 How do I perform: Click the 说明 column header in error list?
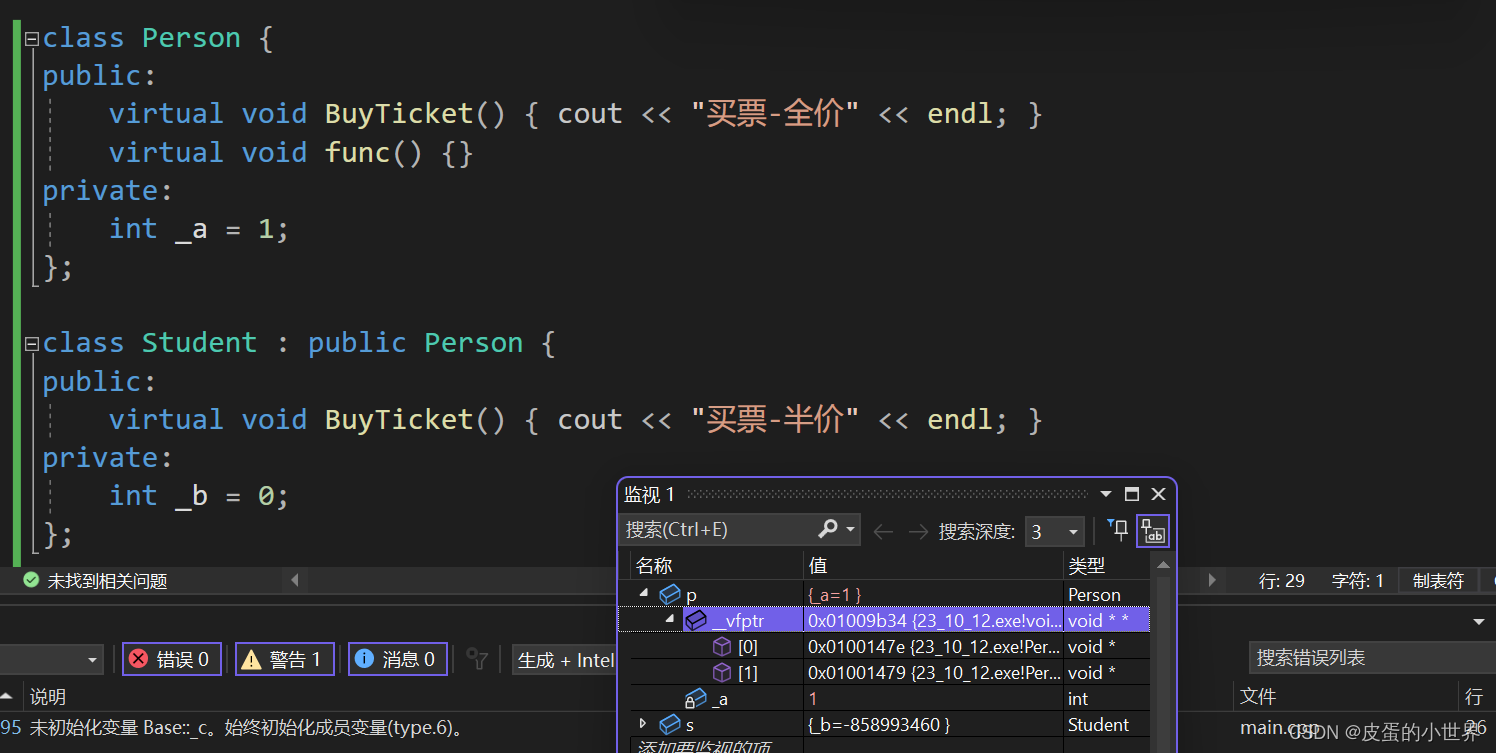[48, 697]
